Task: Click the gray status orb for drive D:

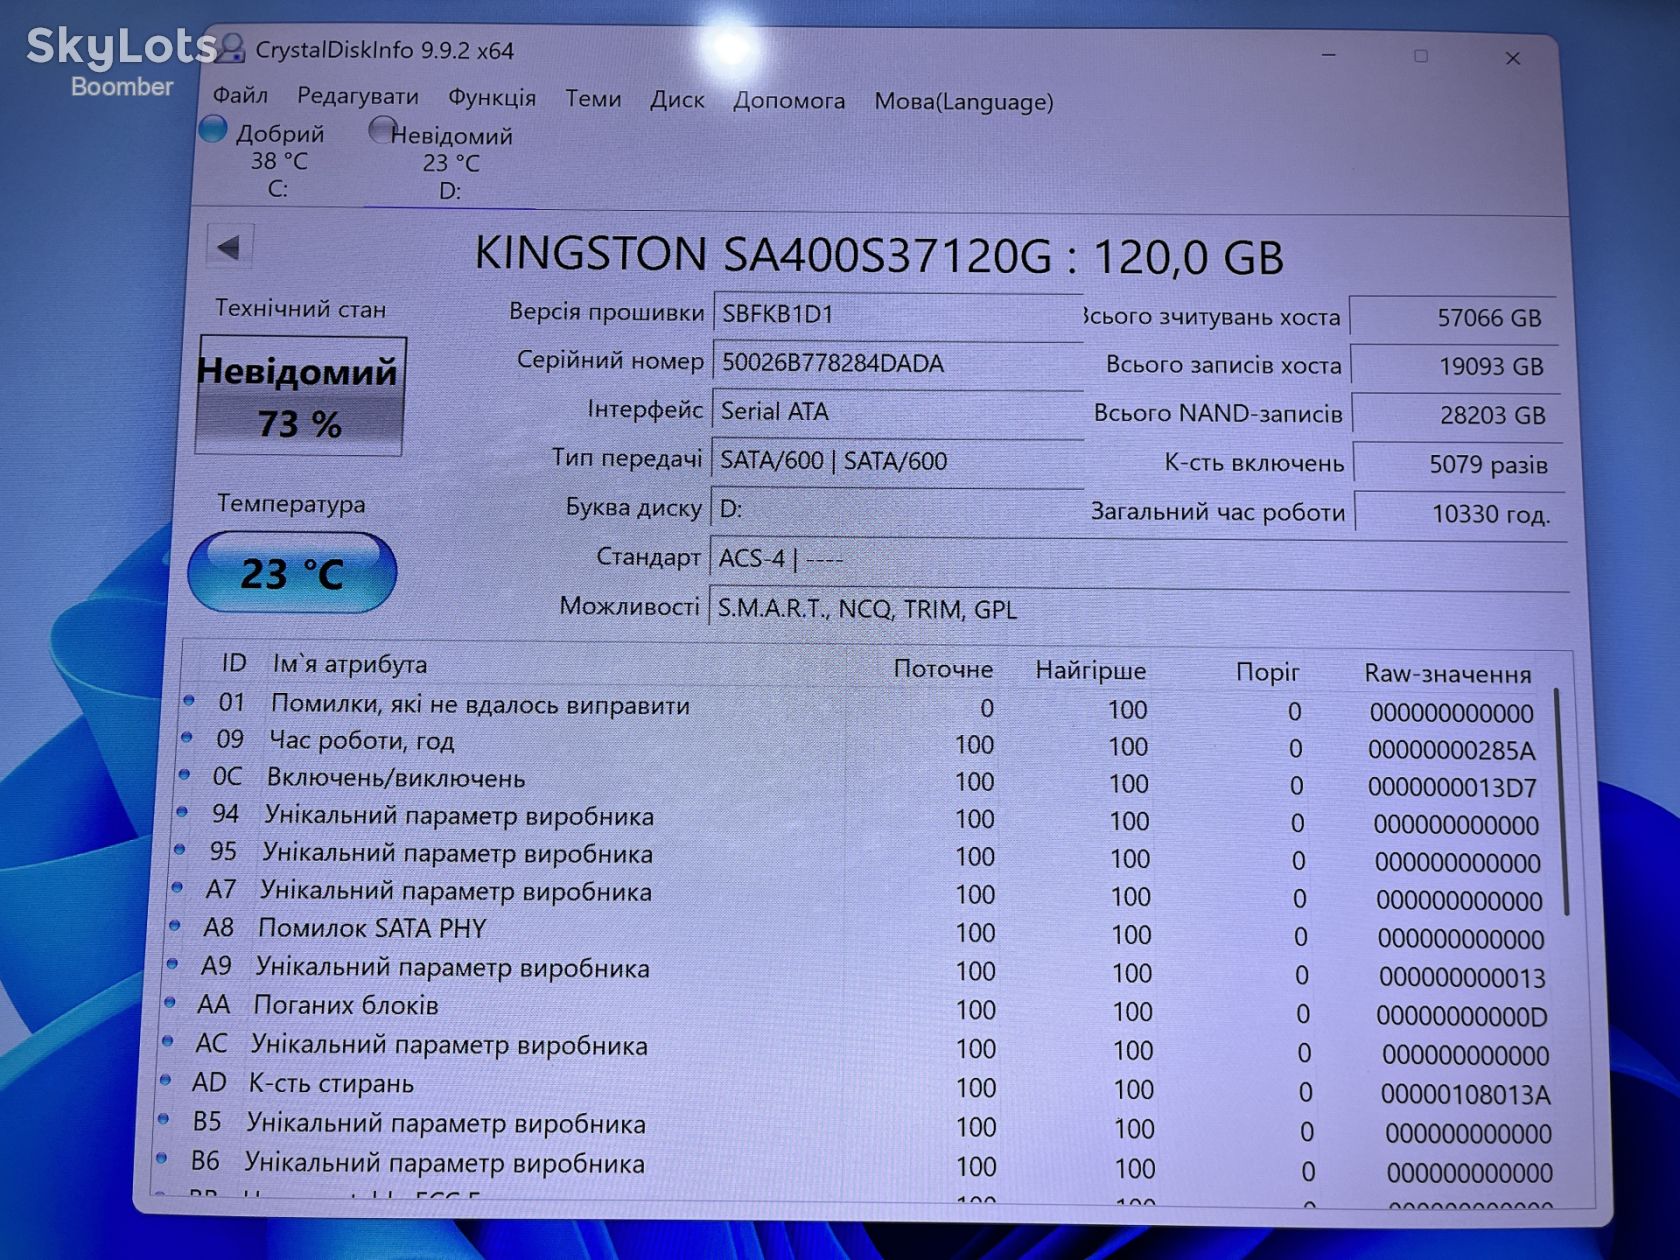Action: pos(381,130)
